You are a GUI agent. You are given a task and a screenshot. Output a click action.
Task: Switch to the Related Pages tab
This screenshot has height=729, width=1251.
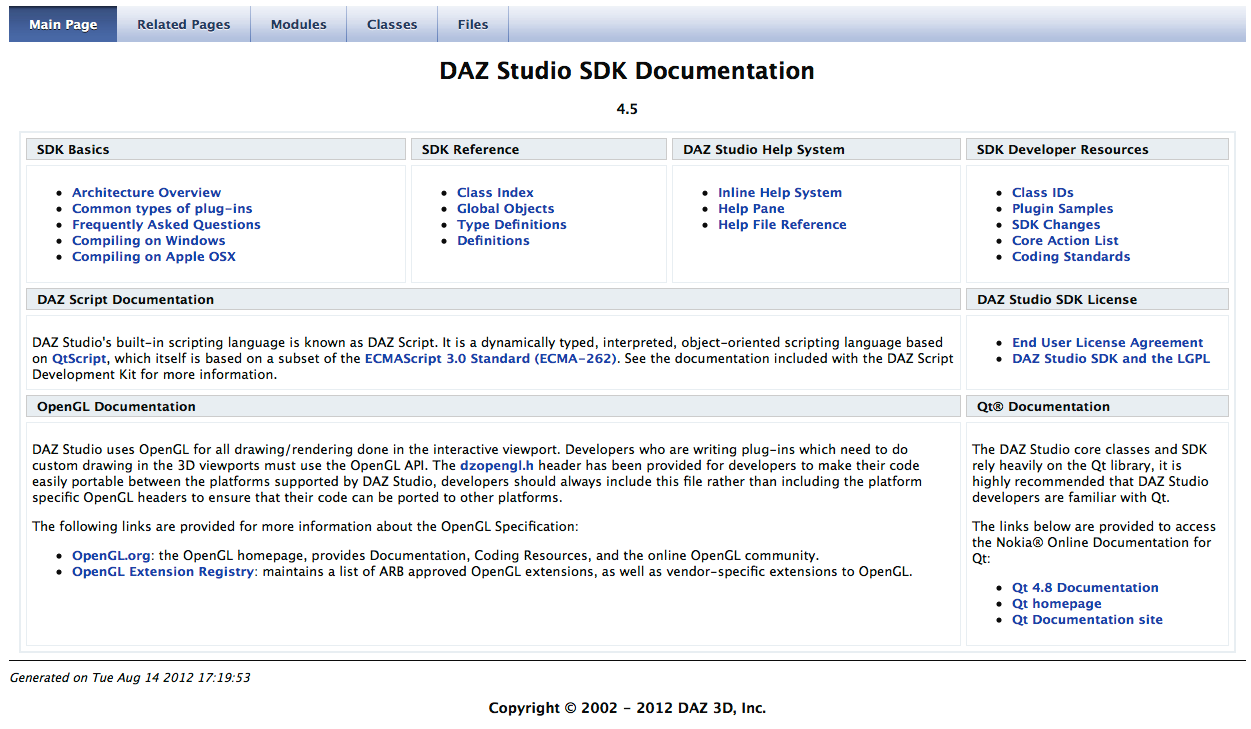tap(184, 24)
